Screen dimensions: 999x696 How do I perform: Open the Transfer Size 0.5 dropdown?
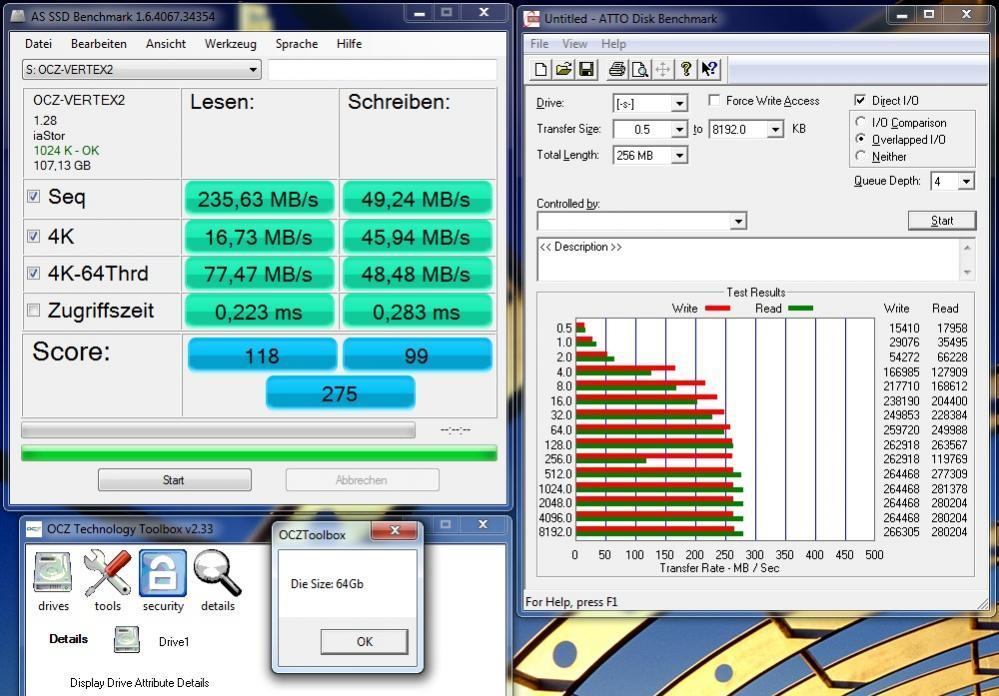pyautogui.click(x=680, y=129)
